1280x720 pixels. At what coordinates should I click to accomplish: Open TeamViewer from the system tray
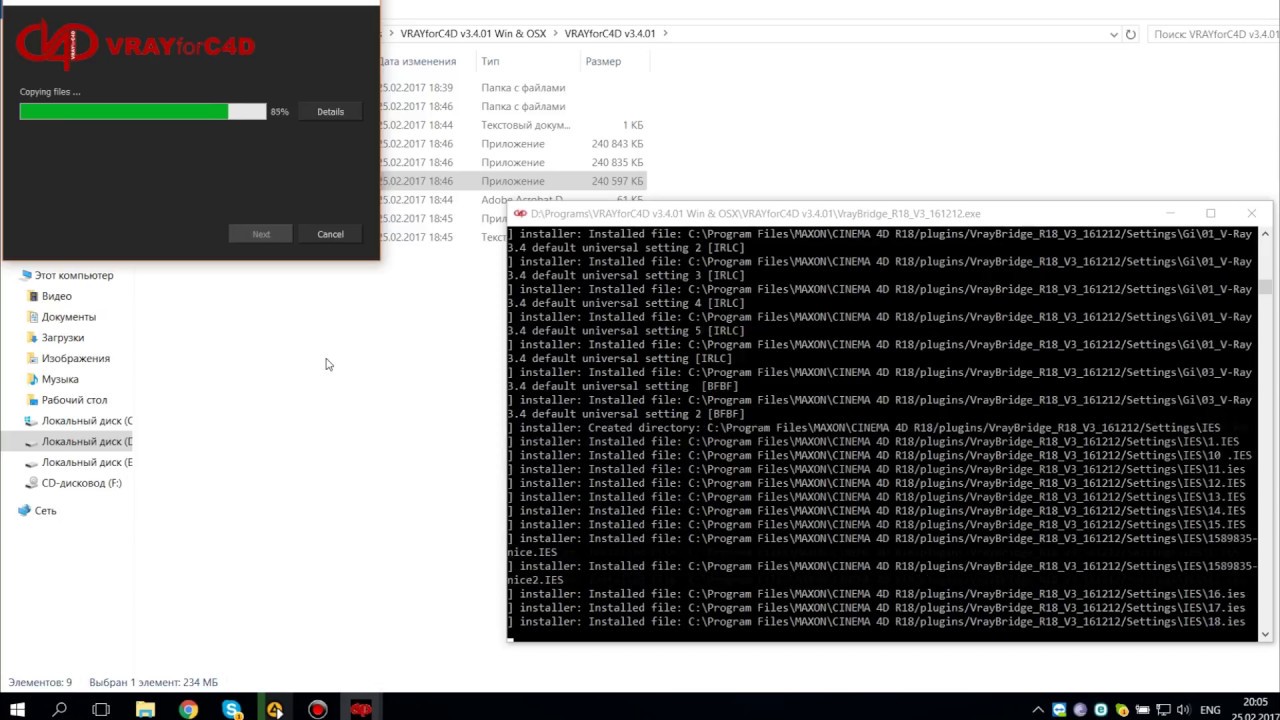(x=1059, y=710)
